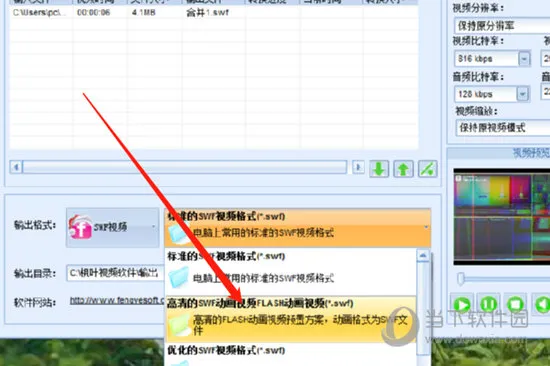
Task: Move selected file up with green up arrow
Action: pos(403,169)
